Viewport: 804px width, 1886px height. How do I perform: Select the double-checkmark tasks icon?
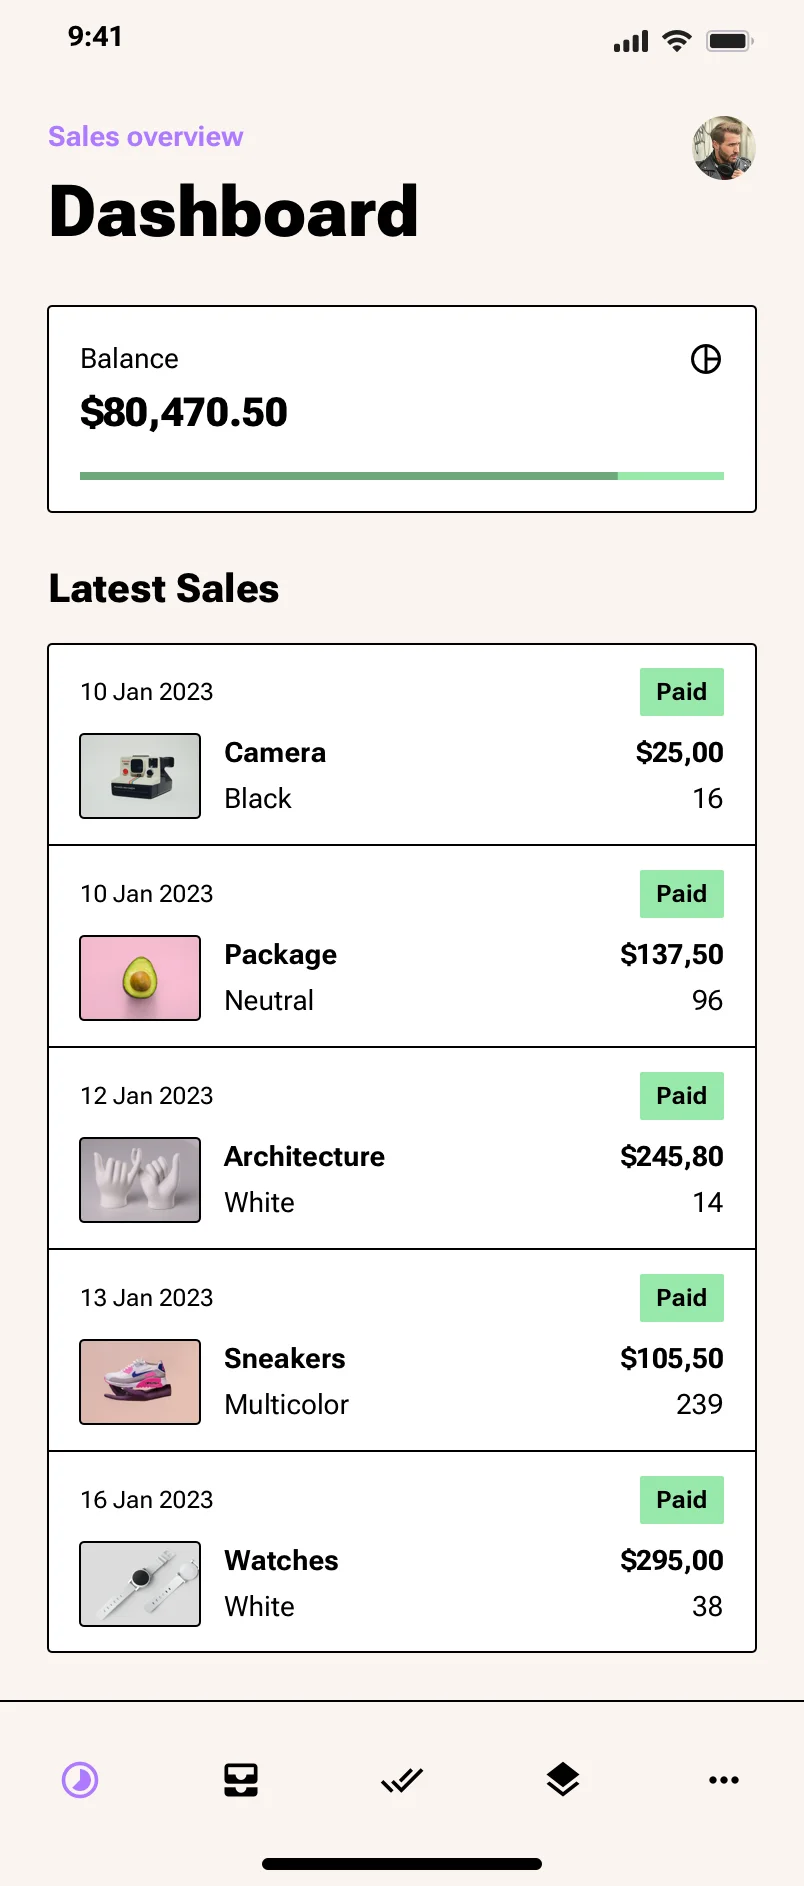pyautogui.click(x=402, y=1779)
